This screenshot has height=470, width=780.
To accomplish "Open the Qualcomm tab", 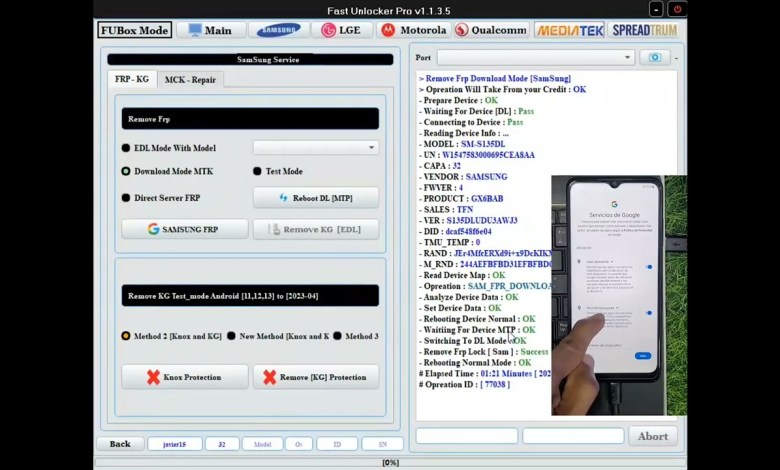I will point(491,30).
